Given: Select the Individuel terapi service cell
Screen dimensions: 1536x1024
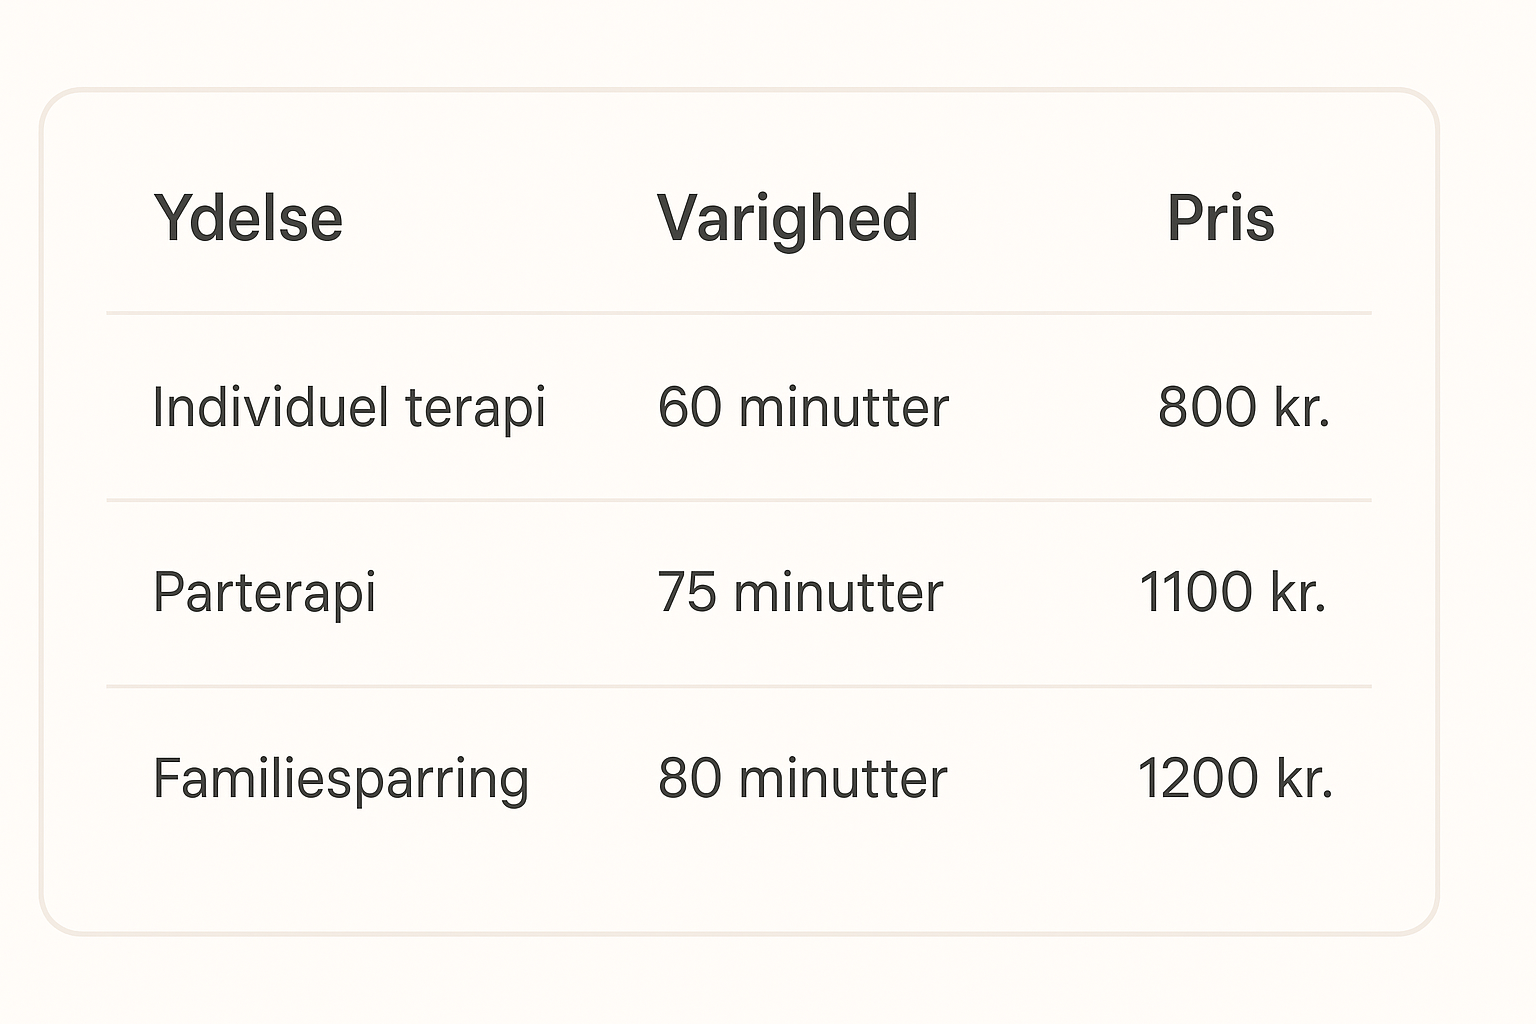Looking at the screenshot, I should [349, 408].
